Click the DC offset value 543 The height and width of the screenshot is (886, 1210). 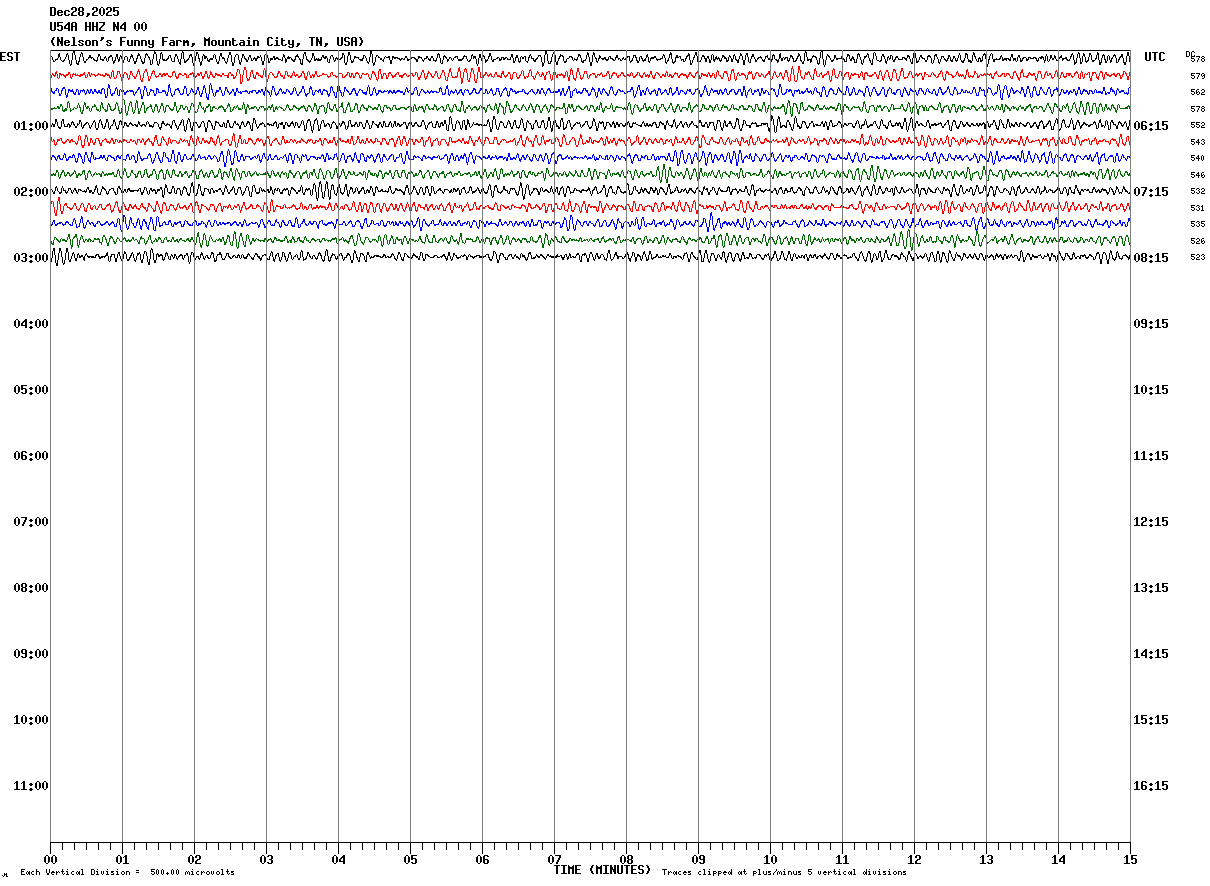coord(1198,142)
